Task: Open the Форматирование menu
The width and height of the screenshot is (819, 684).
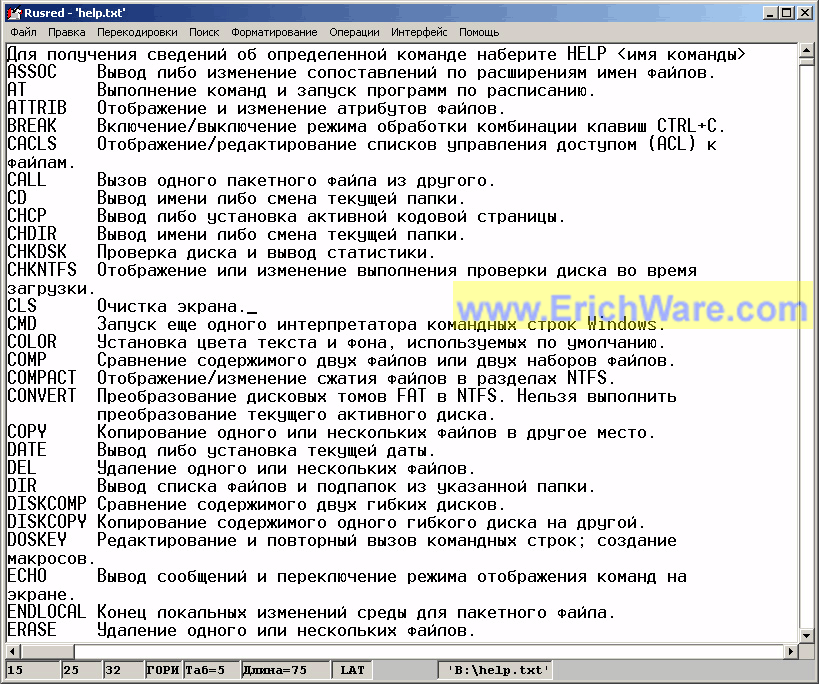Action: pyautogui.click(x=274, y=32)
